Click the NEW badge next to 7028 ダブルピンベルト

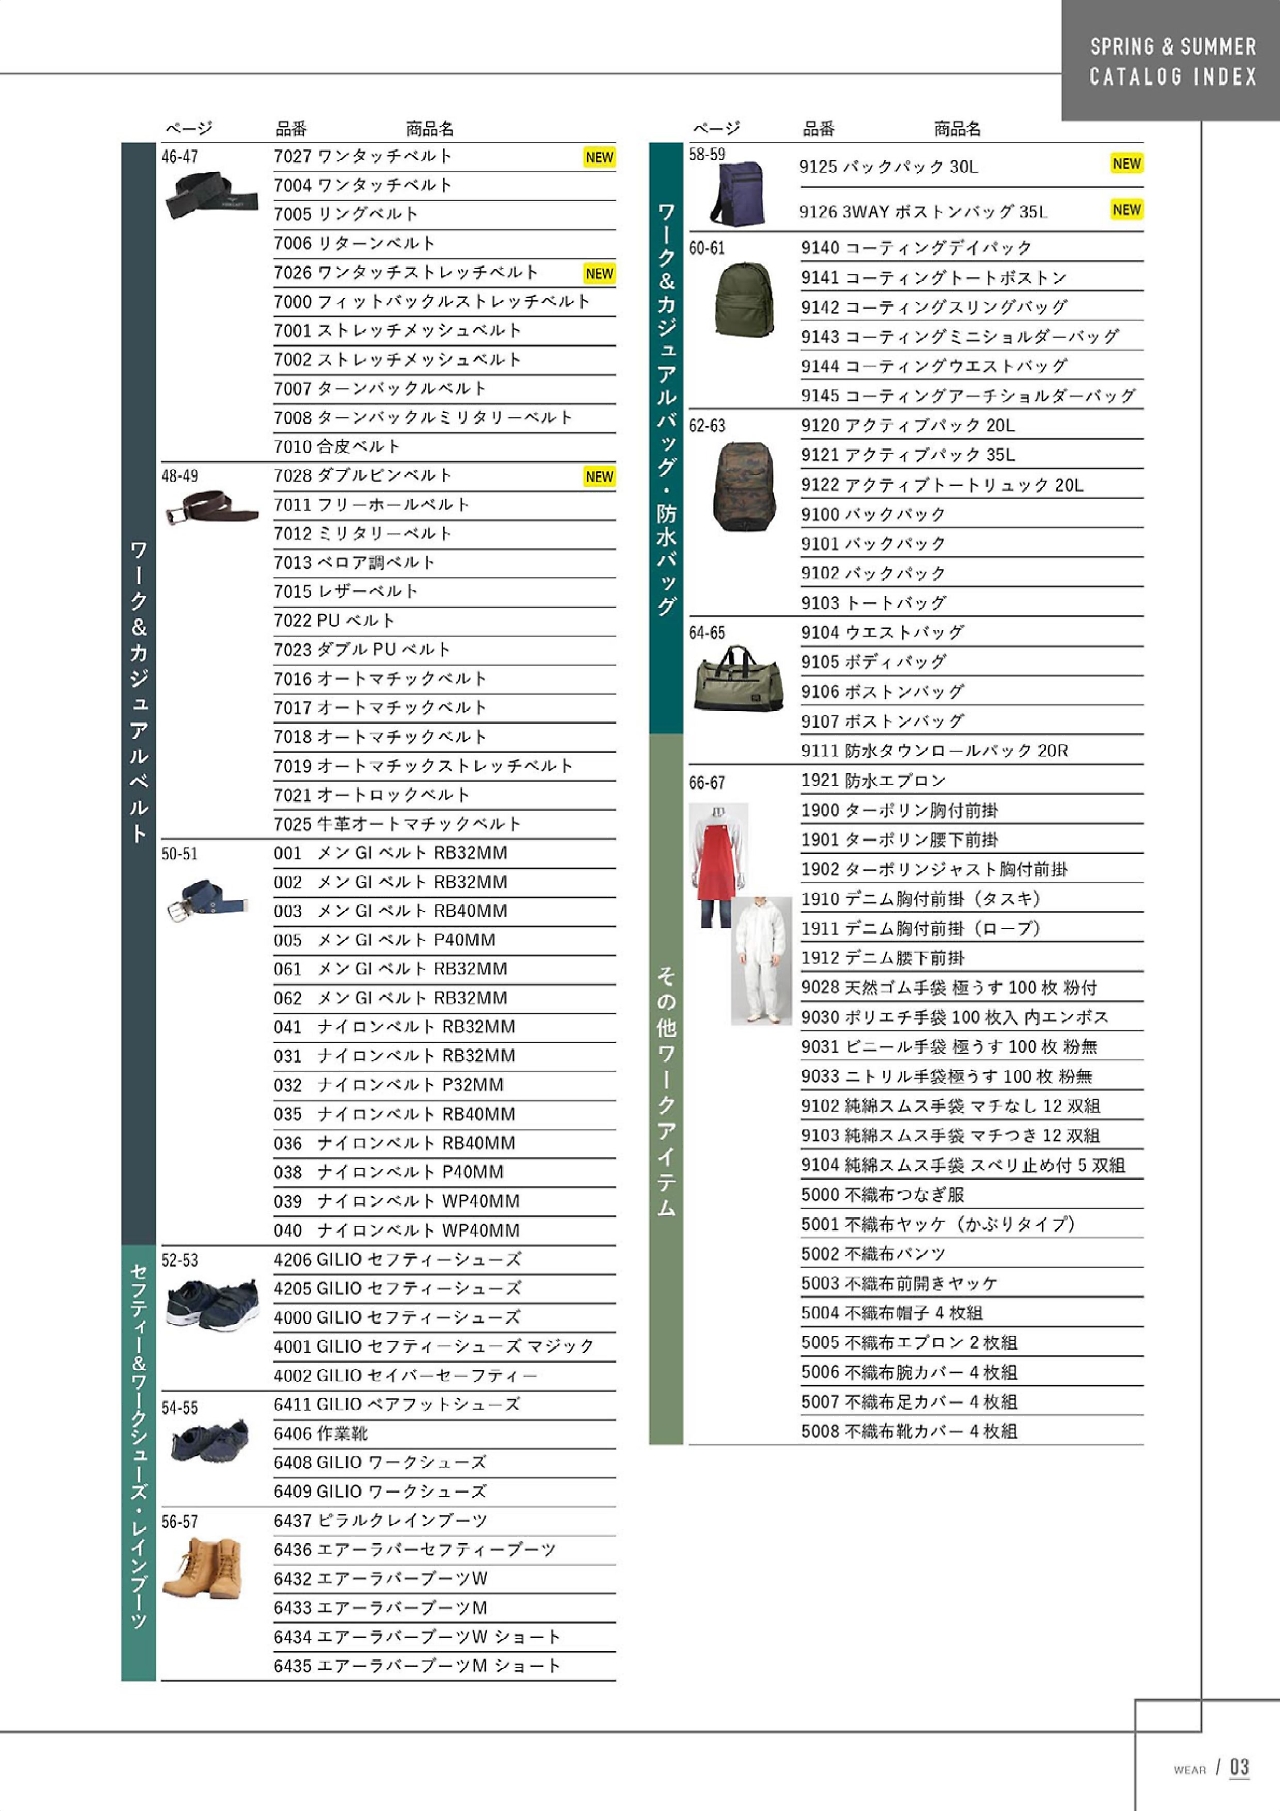[599, 476]
